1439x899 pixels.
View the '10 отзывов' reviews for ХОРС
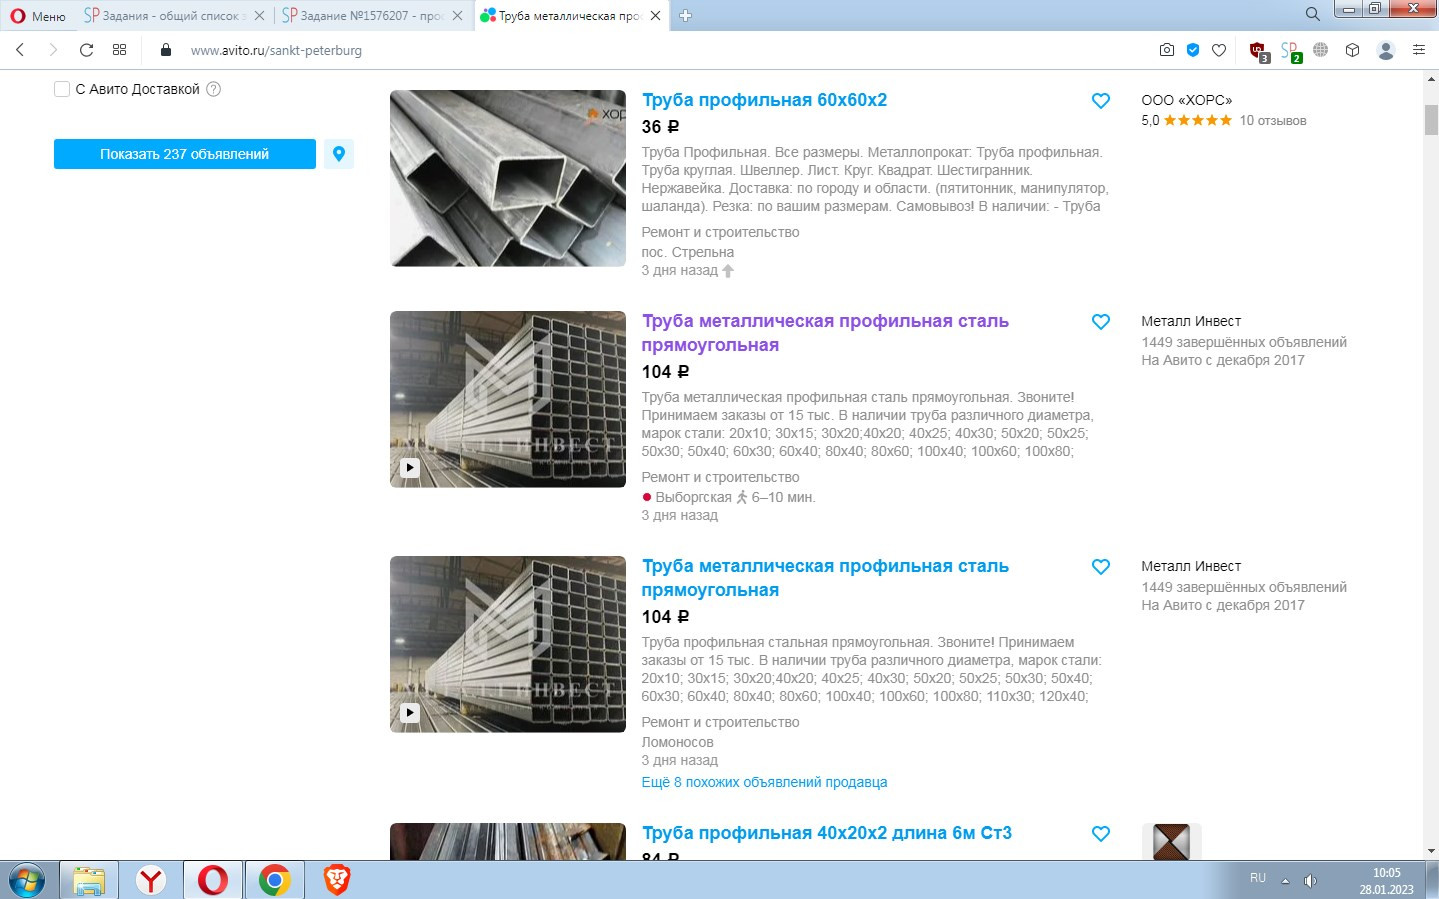[1273, 121]
